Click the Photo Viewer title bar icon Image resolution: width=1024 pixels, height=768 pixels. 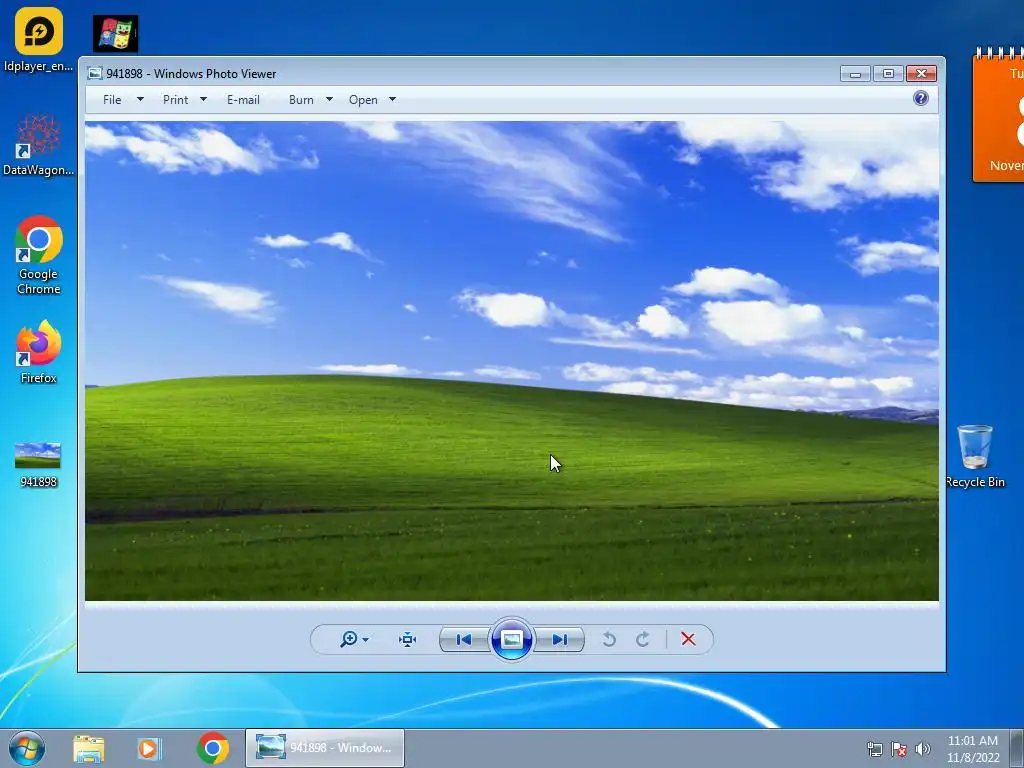[95, 73]
